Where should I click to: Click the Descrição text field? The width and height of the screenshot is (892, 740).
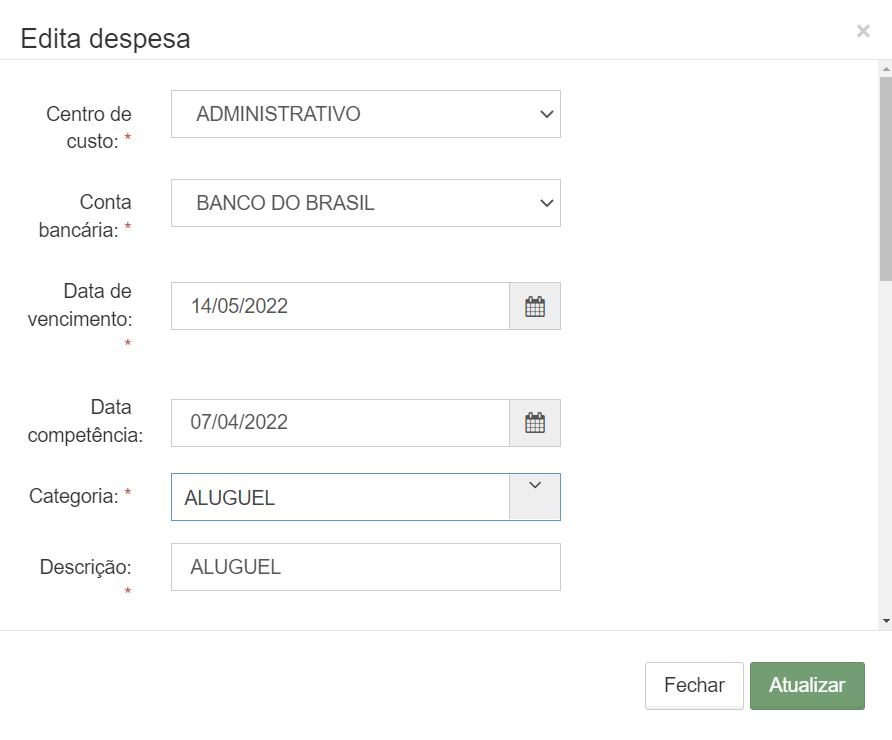[366, 567]
